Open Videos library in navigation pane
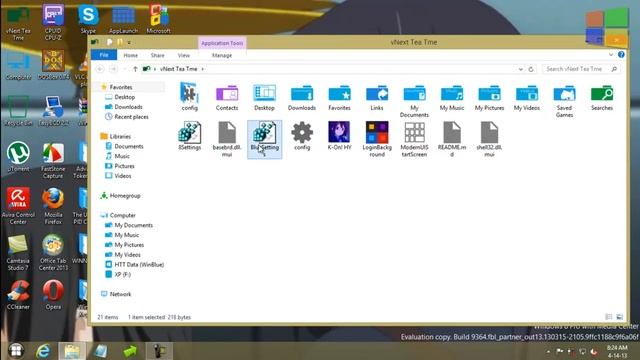This screenshot has width=640, height=360. [122, 176]
